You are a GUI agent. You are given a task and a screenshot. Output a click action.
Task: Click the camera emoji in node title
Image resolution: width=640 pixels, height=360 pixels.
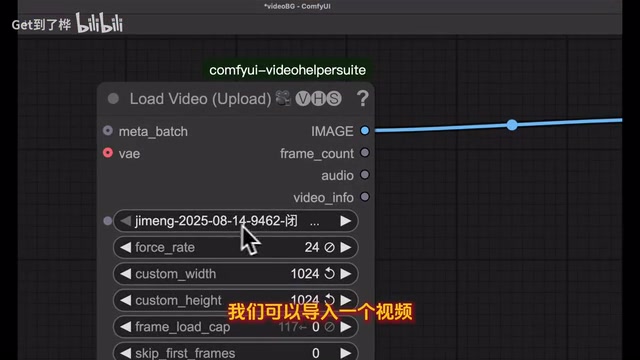click(283, 98)
